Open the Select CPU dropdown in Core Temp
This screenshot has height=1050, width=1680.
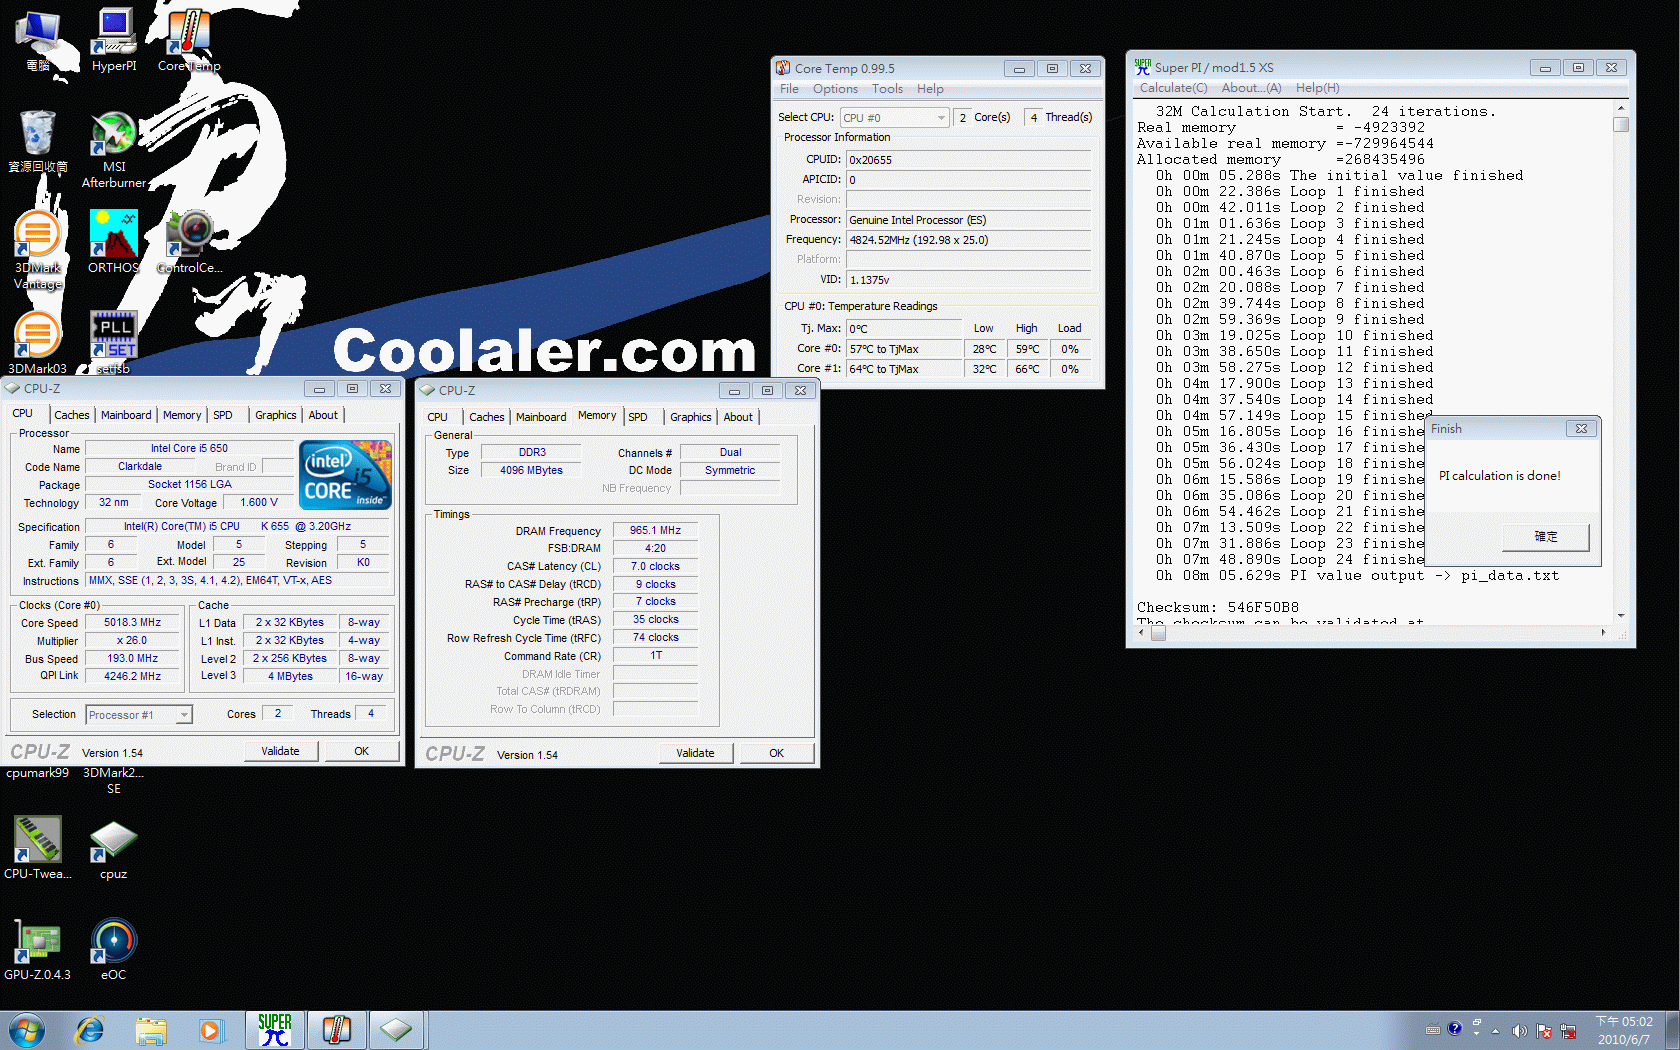pos(894,118)
